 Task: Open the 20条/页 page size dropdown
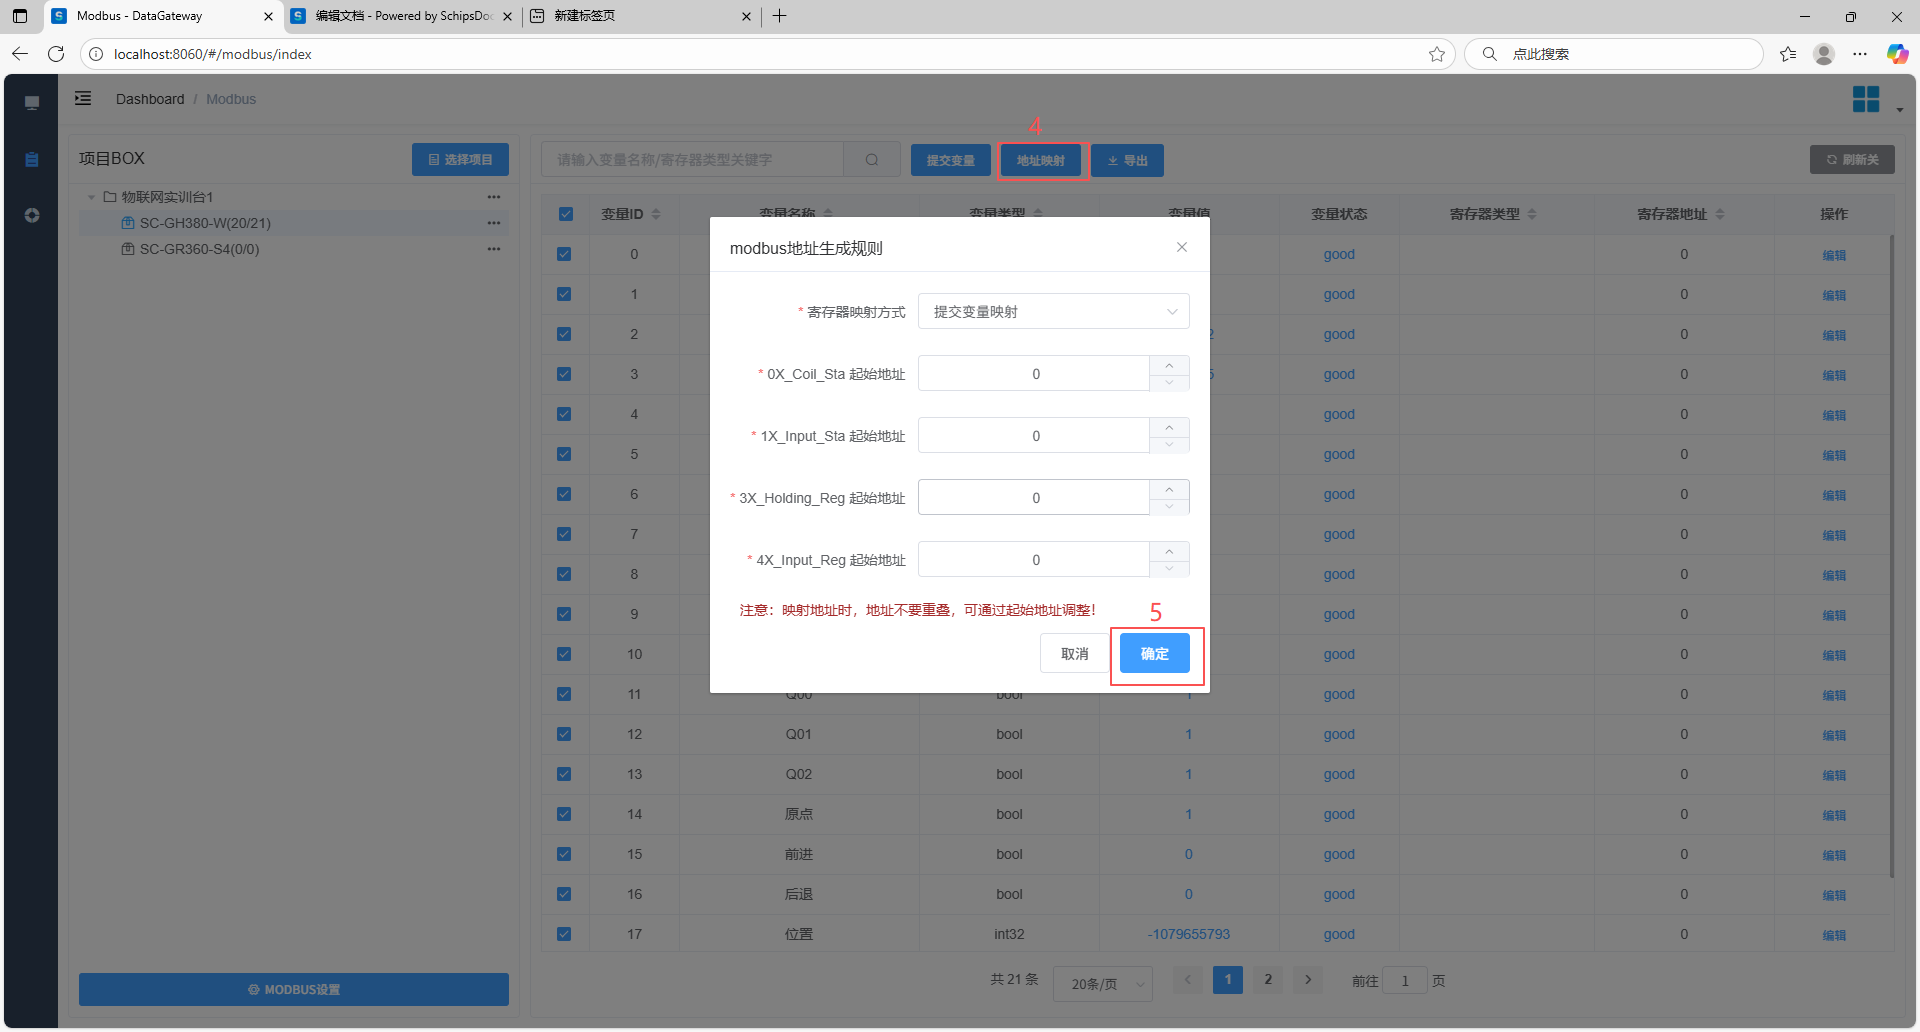1102,984
